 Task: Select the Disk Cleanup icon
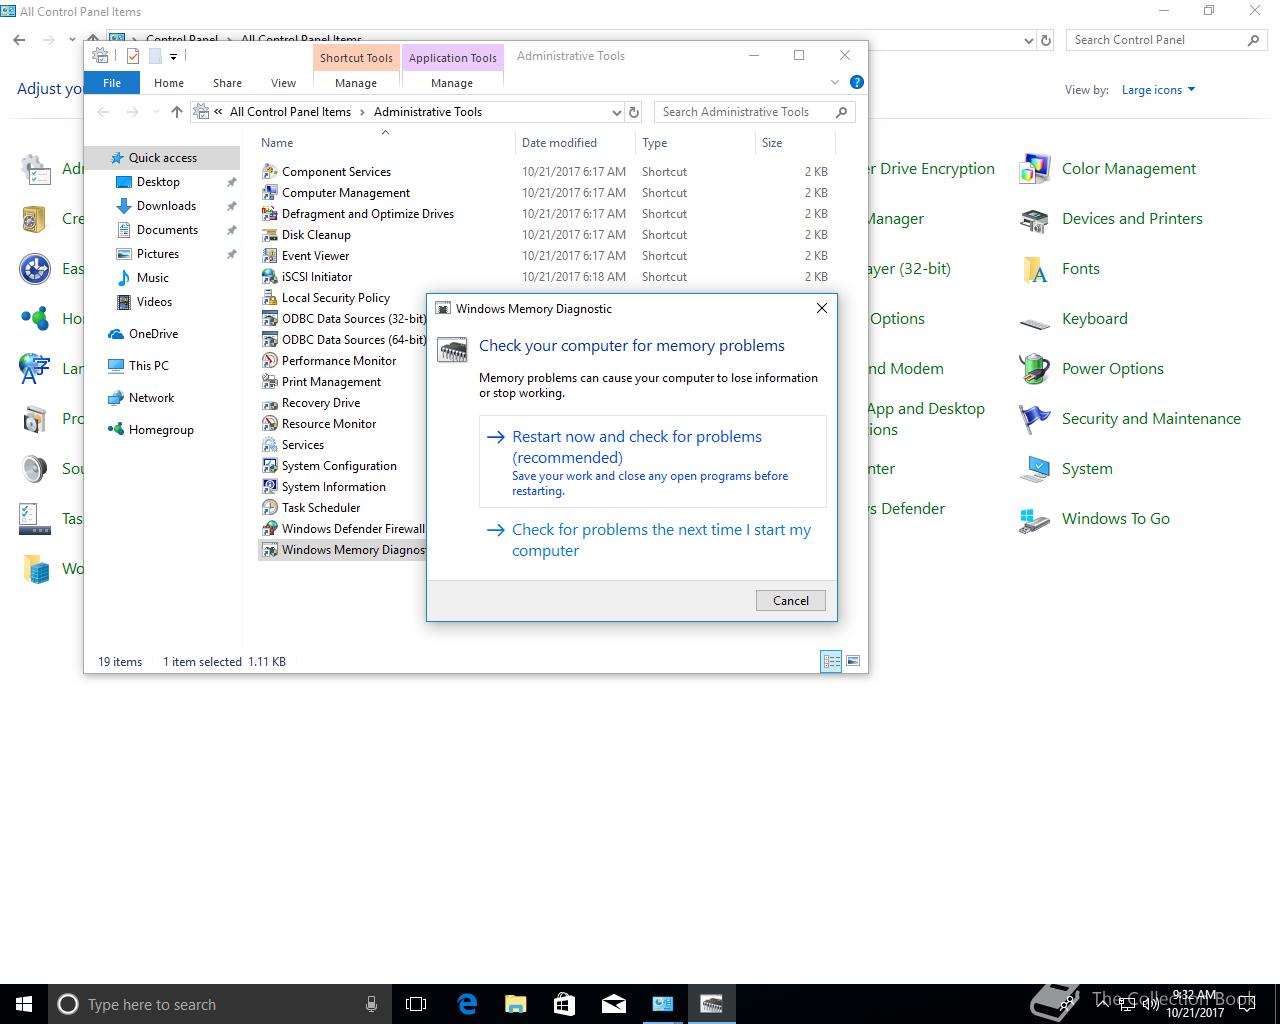click(x=269, y=235)
